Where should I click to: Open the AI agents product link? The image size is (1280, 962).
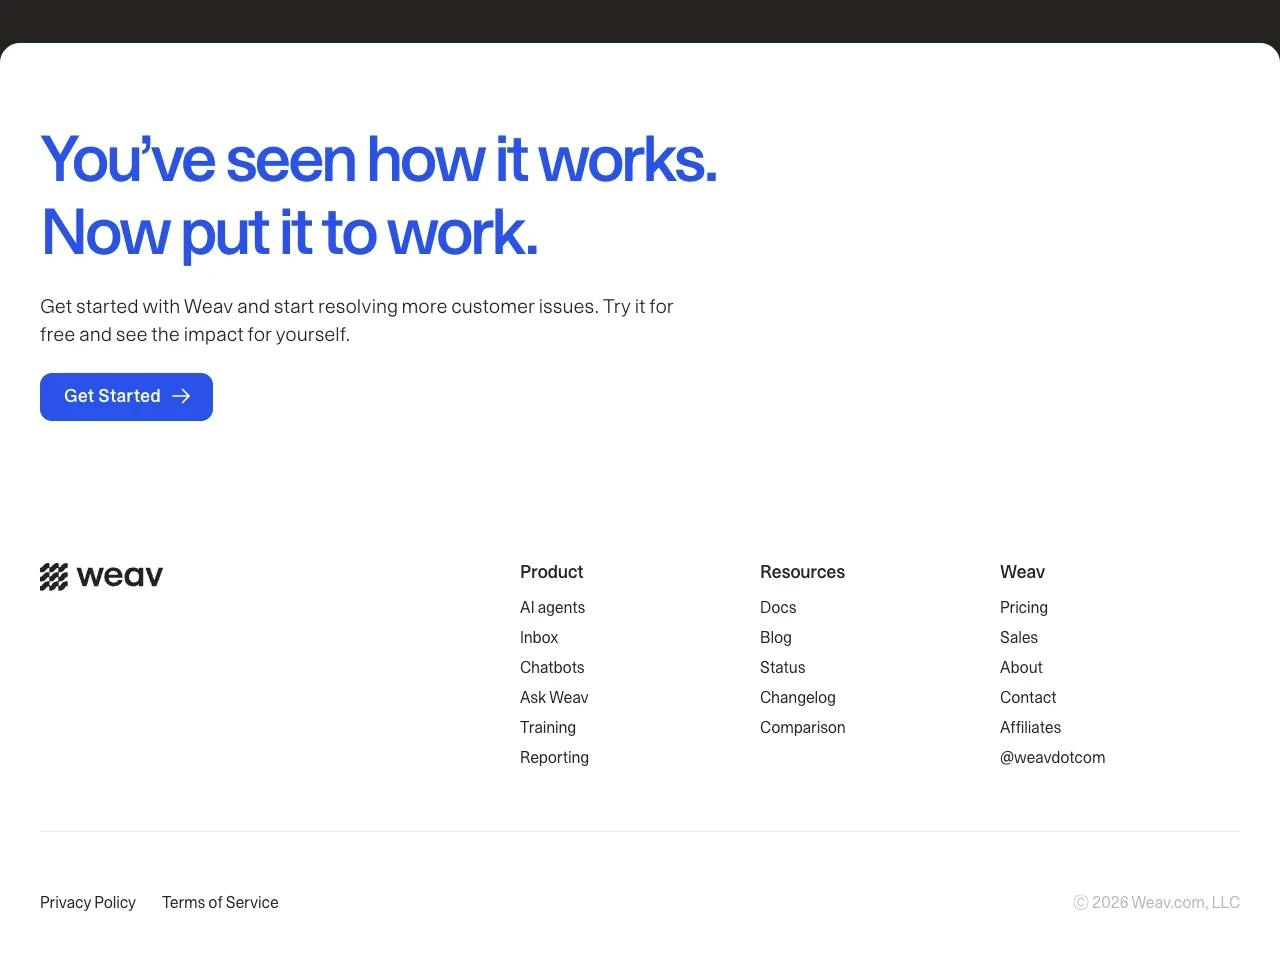(552, 607)
